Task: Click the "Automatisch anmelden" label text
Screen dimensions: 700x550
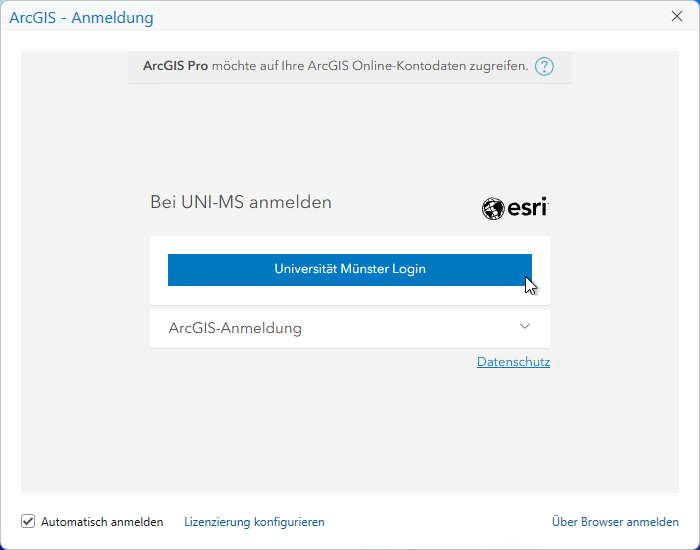Action: pos(101,522)
